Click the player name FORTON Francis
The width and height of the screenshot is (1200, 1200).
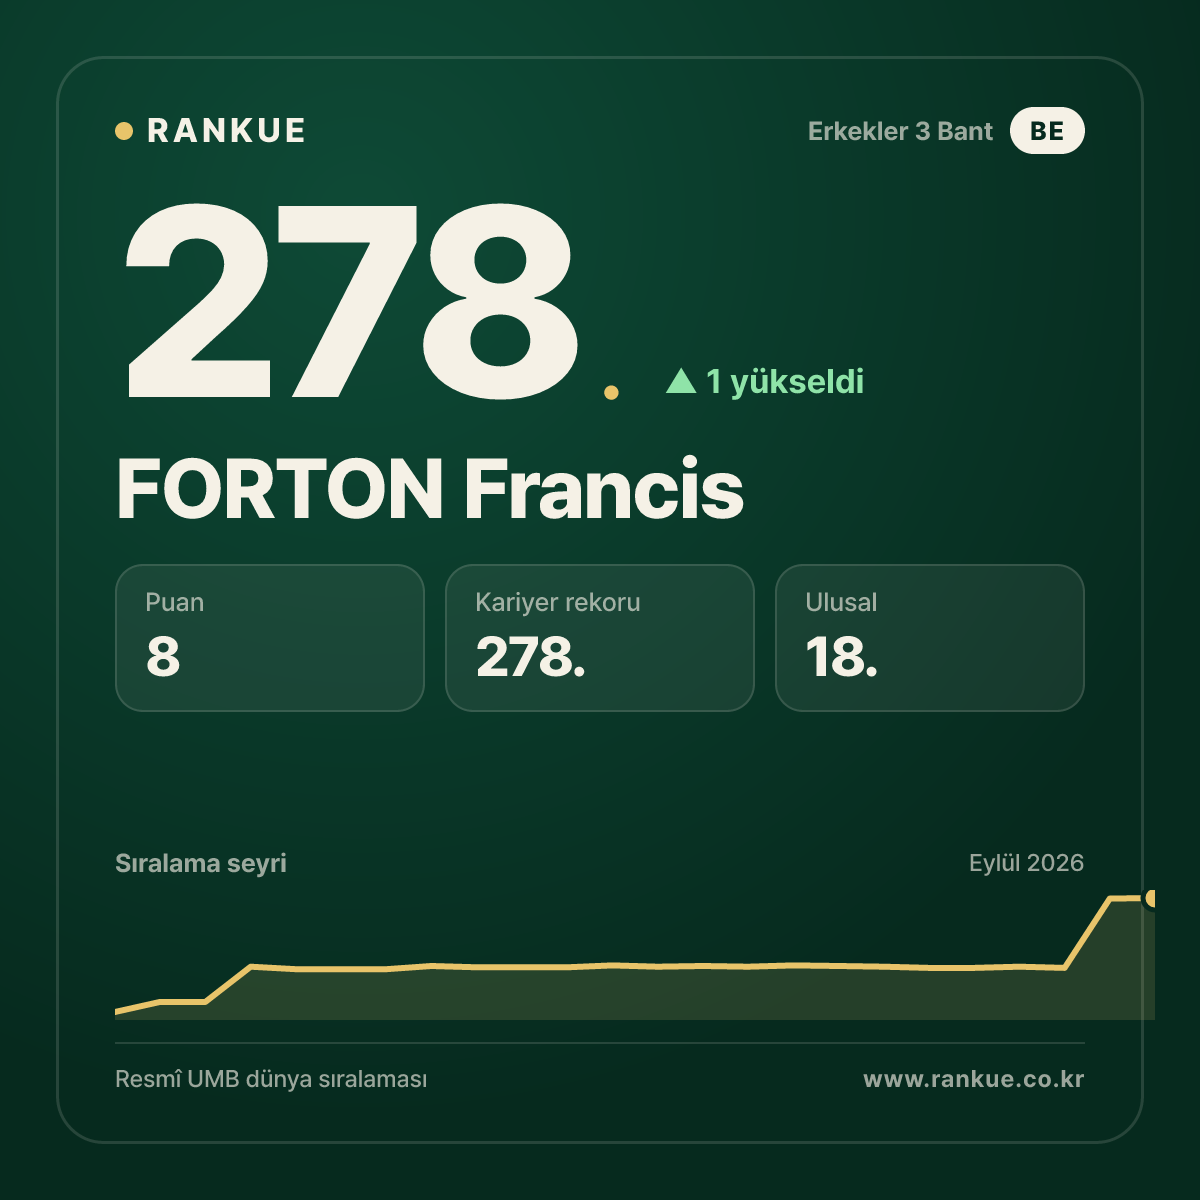click(430, 489)
